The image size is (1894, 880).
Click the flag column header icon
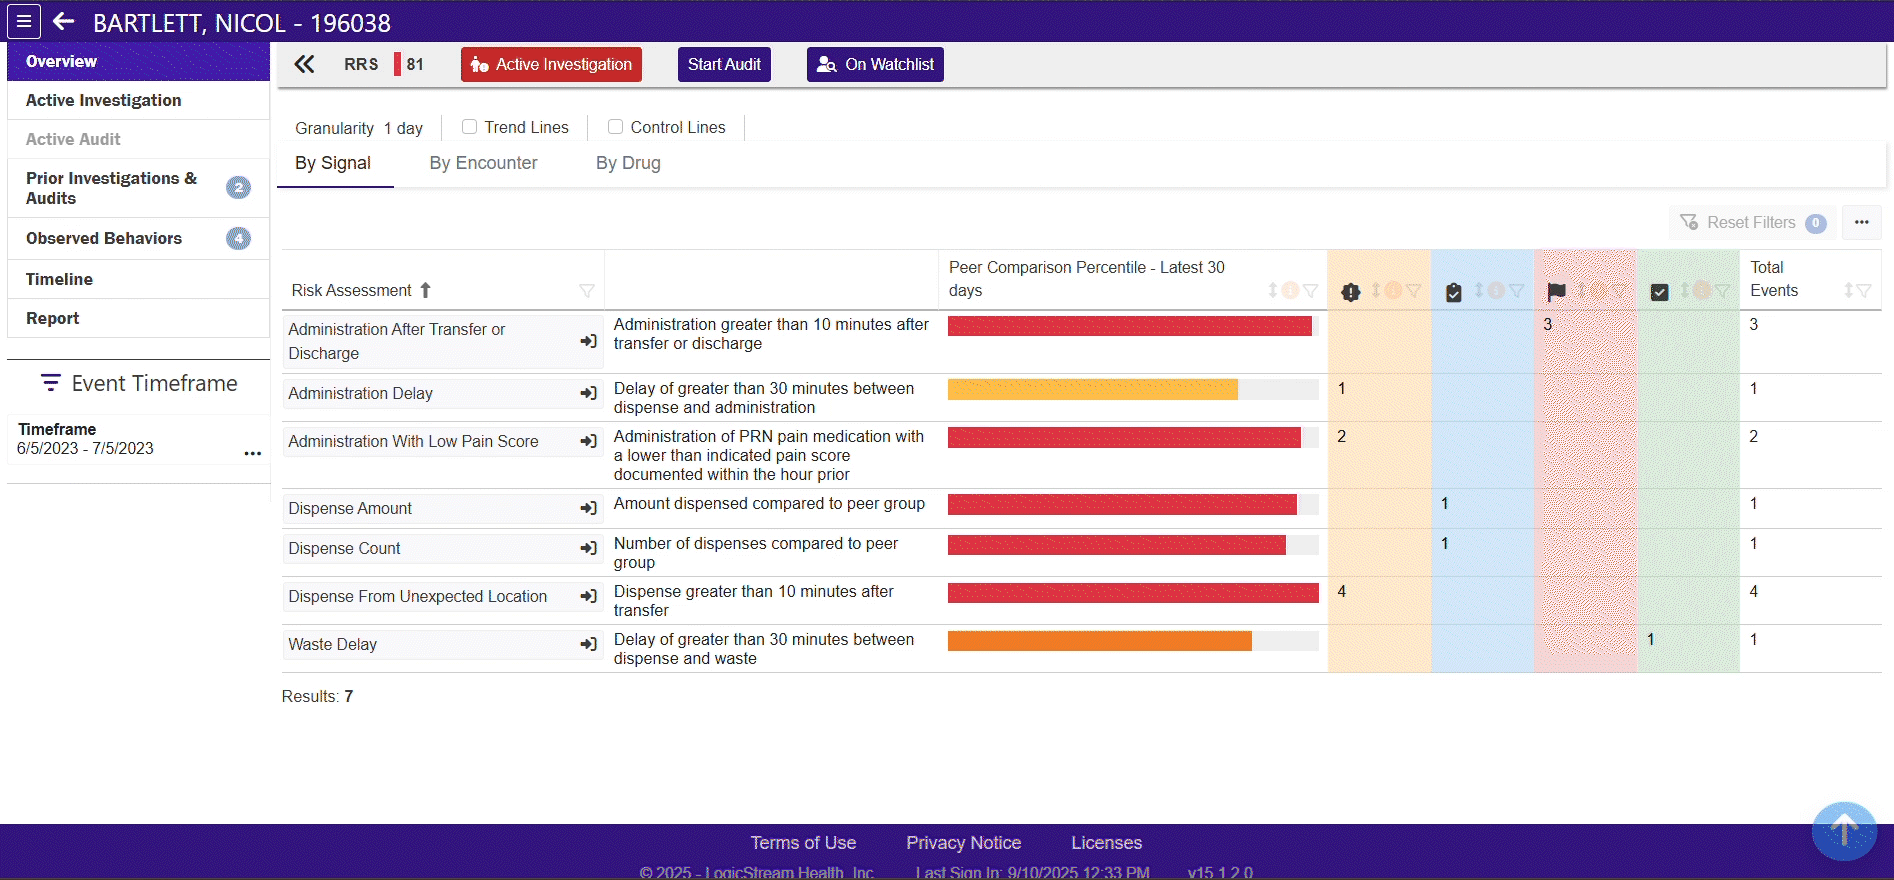pos(1556,292)
